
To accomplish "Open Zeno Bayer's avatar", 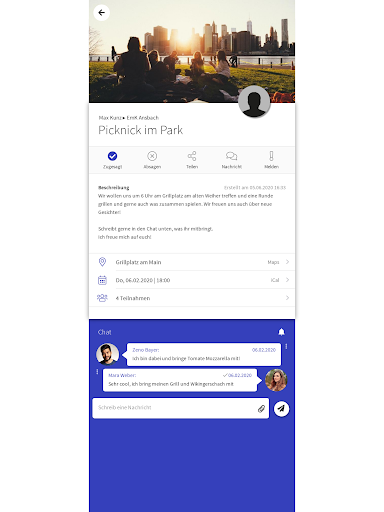I will [x=107, y=354].
